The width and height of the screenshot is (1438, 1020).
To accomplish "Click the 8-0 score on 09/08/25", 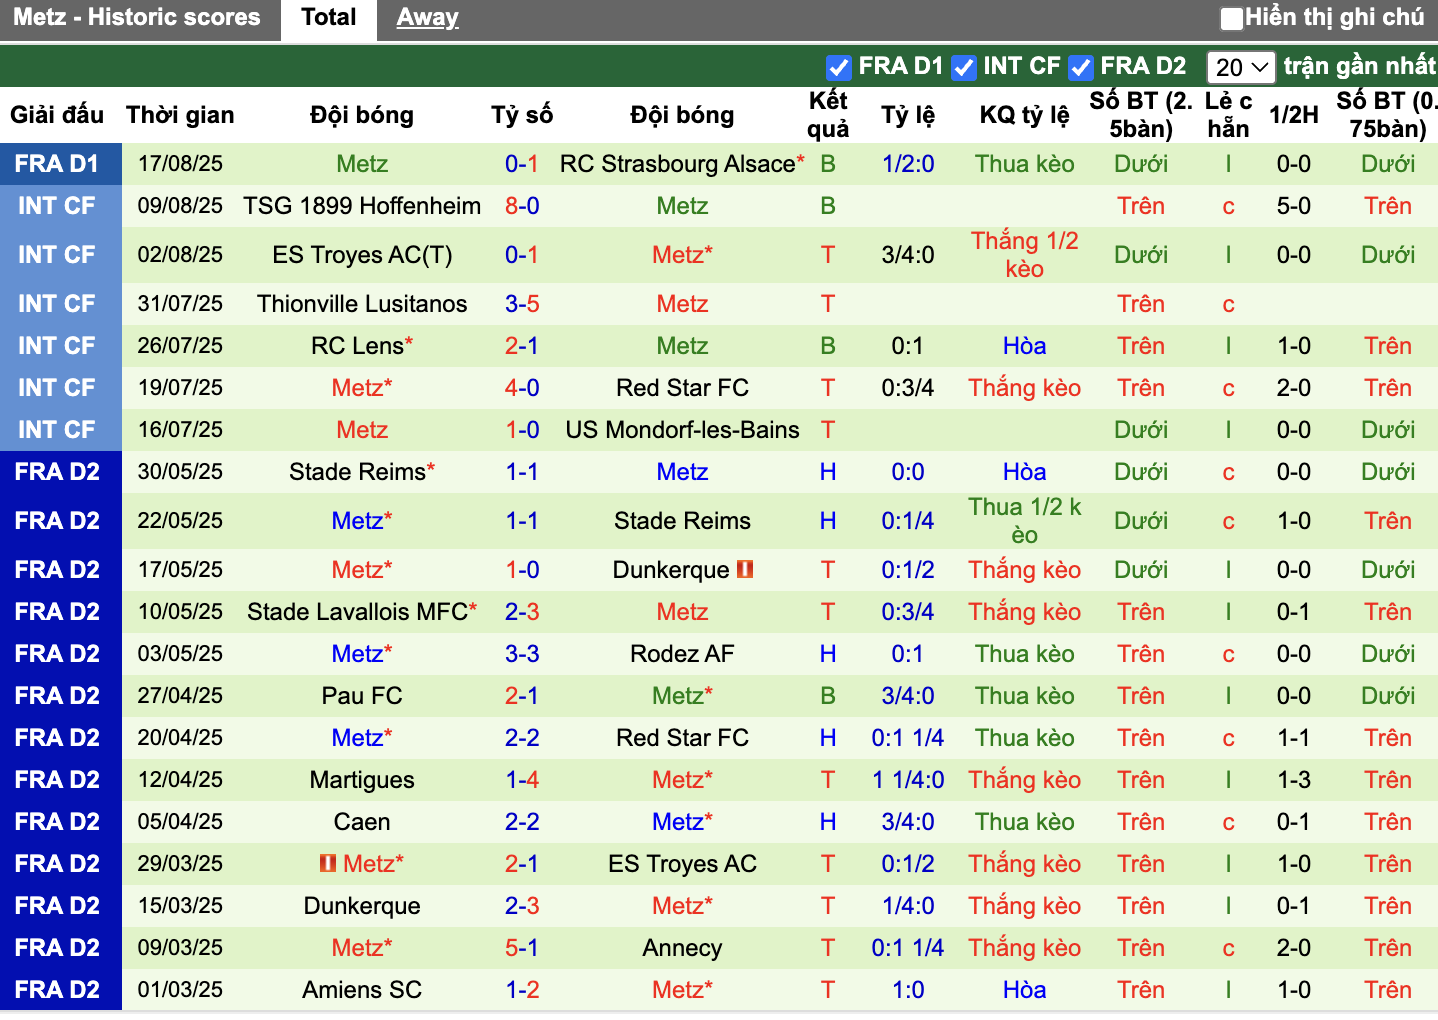I will tap(522, 206).
